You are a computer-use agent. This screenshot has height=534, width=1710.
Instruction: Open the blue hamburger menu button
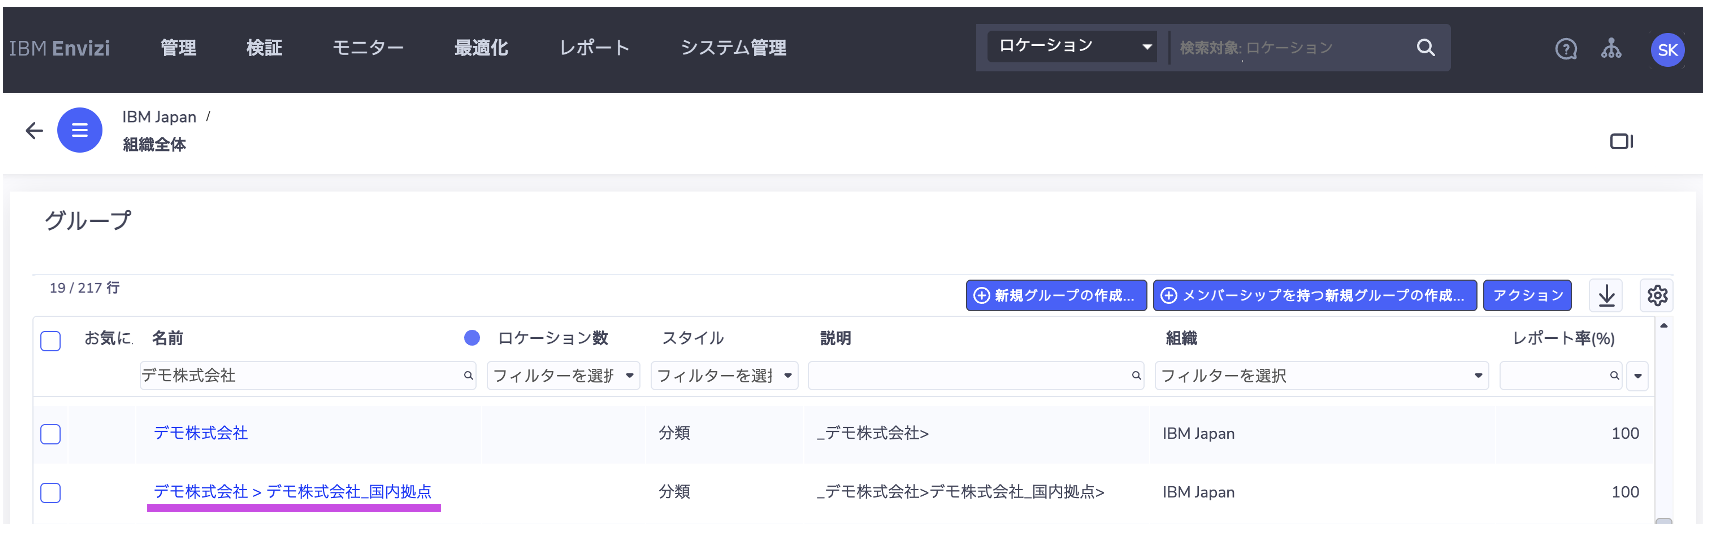(80, 130)
